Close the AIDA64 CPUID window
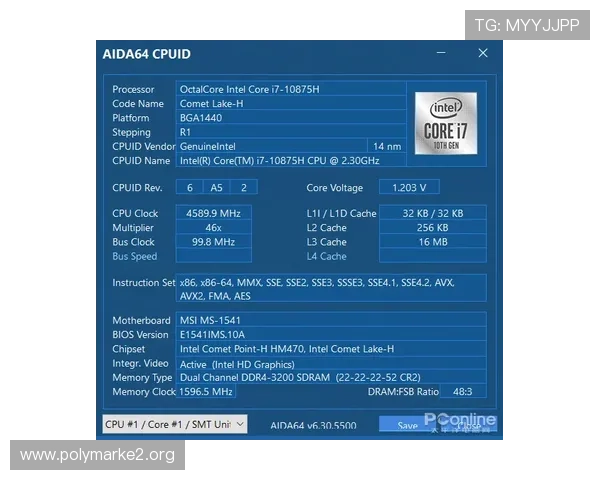Screen dimensions: 600x480 point(483,53)
